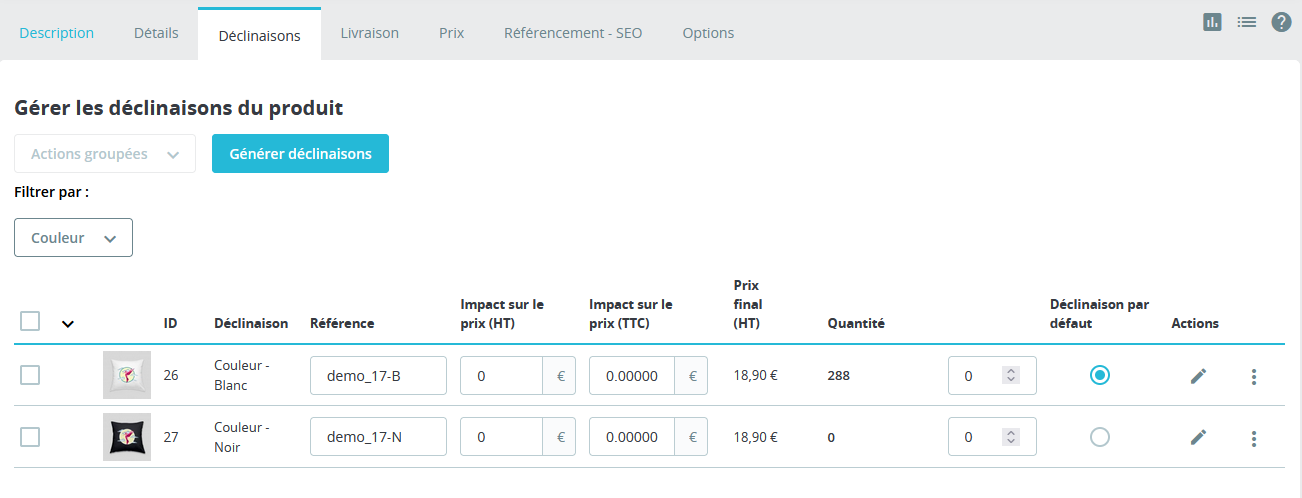Open more actions menu for demo_17-B row

point(1254,377)
